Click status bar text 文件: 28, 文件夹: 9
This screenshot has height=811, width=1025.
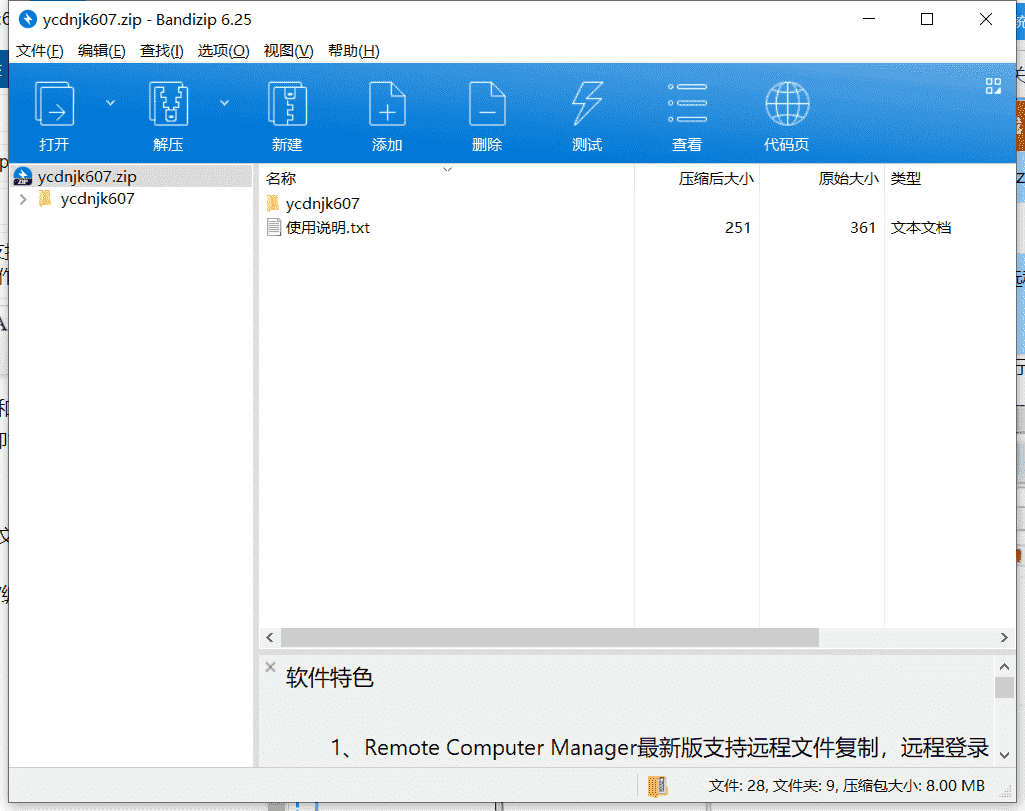772,786
